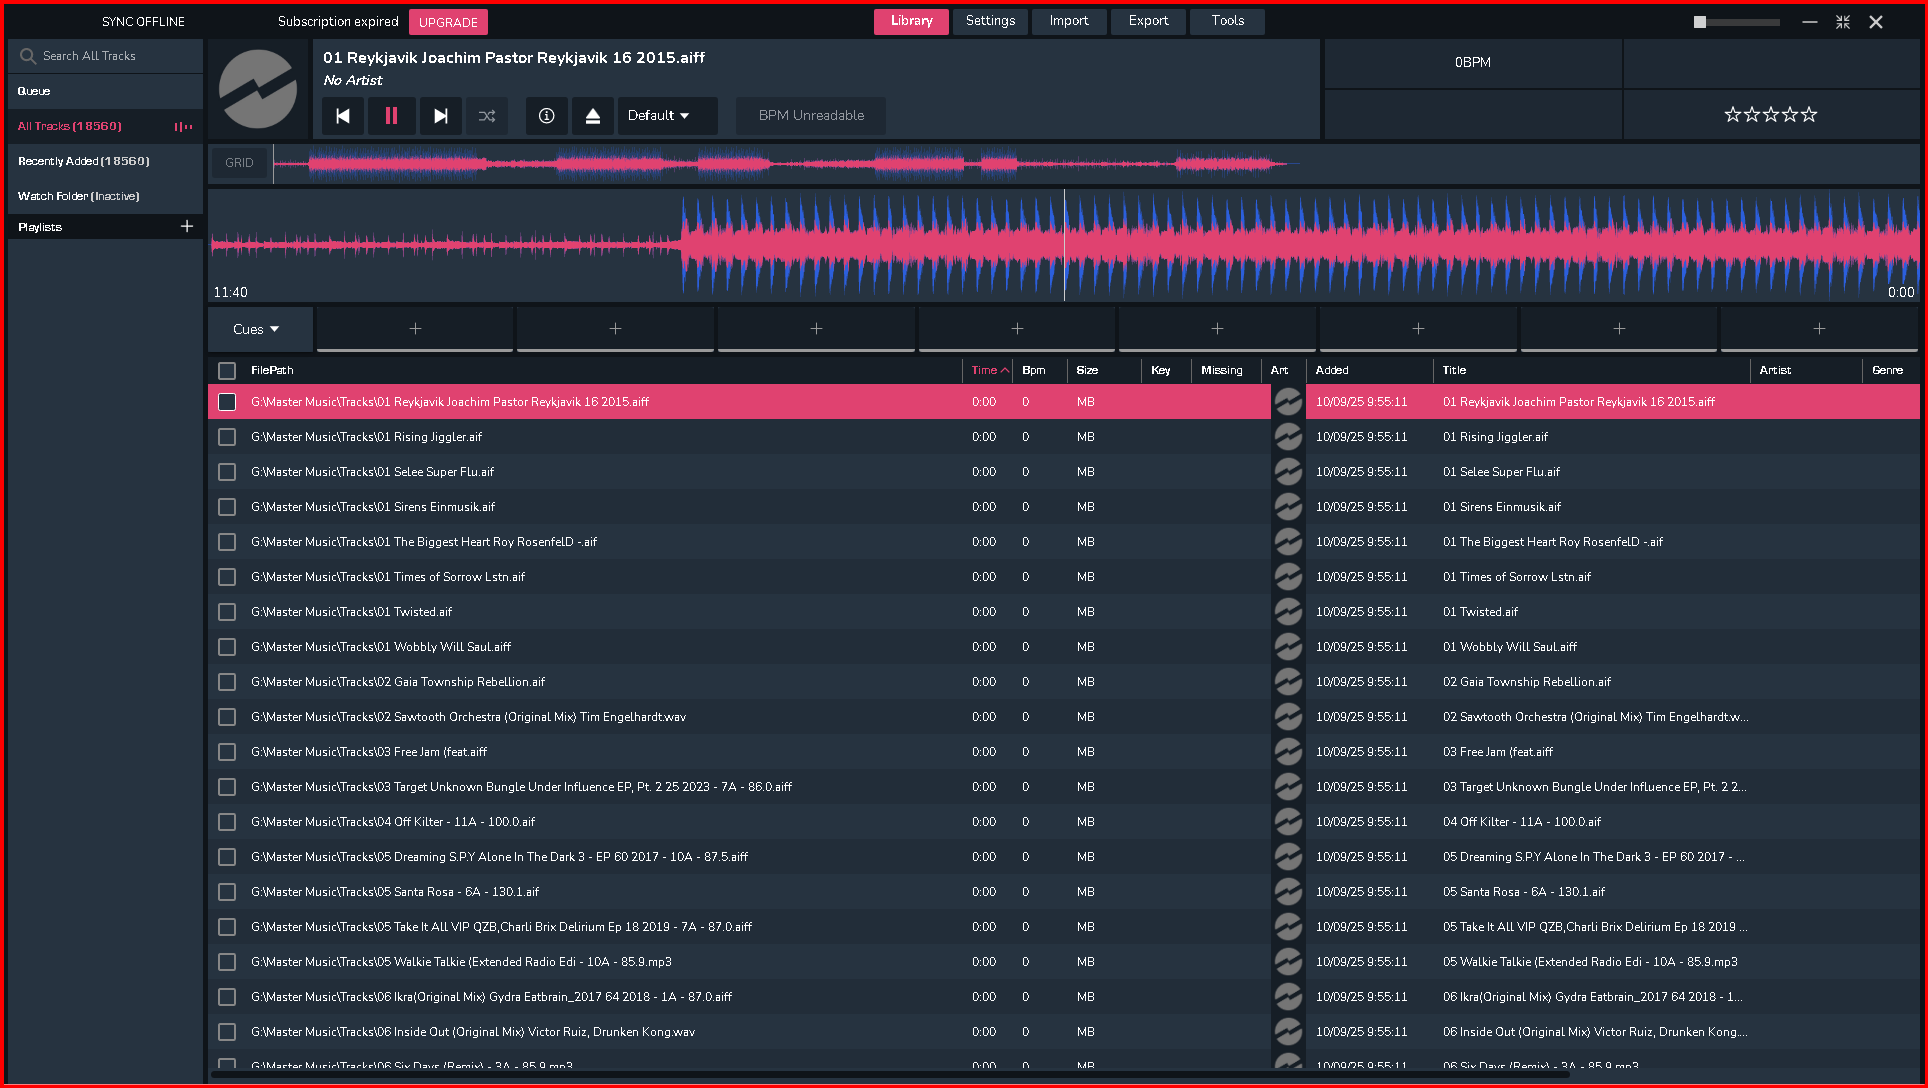
Task: Tick the select-all checkbox in the header
Action: click(227, 371)
